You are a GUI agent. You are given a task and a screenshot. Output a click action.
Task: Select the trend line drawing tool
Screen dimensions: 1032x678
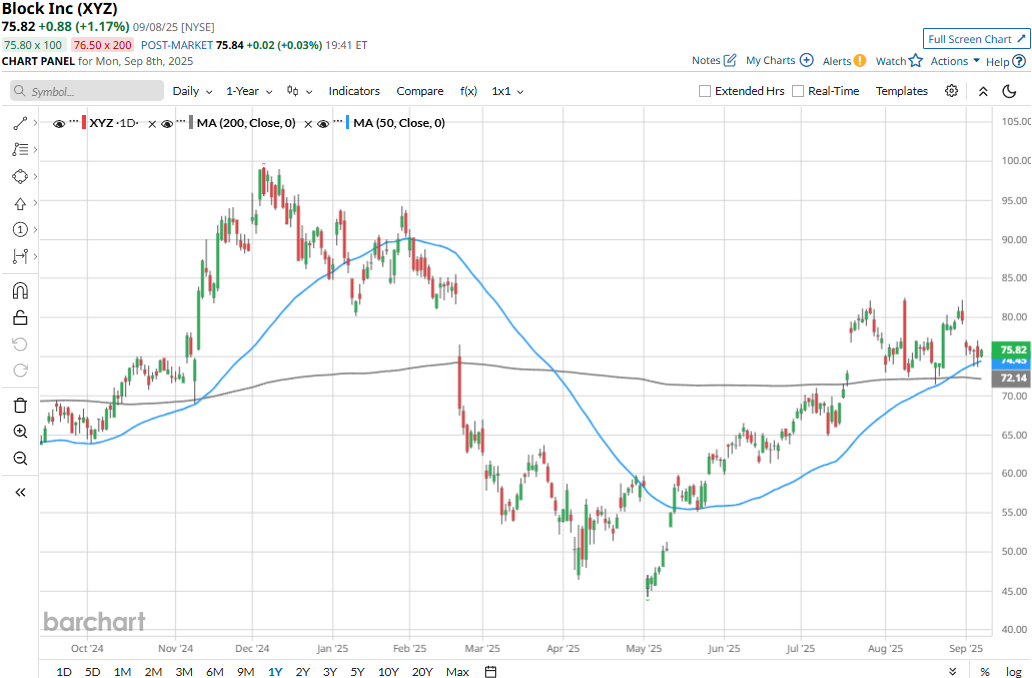point(20,123)
